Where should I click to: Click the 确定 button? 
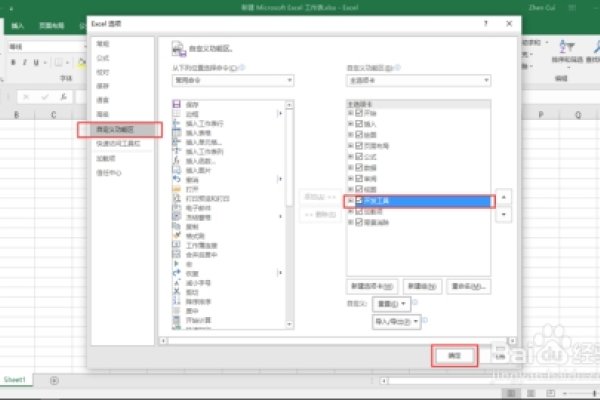click(454, 356)
